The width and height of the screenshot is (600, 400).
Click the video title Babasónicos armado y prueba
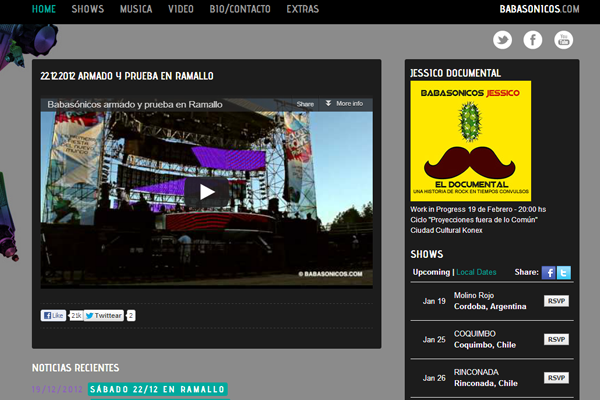point(135,104)
